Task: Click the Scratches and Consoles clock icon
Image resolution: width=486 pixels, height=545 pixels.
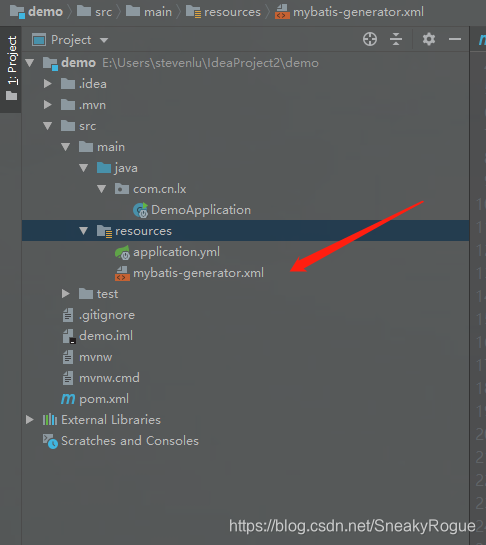Action: pos(50,441)
